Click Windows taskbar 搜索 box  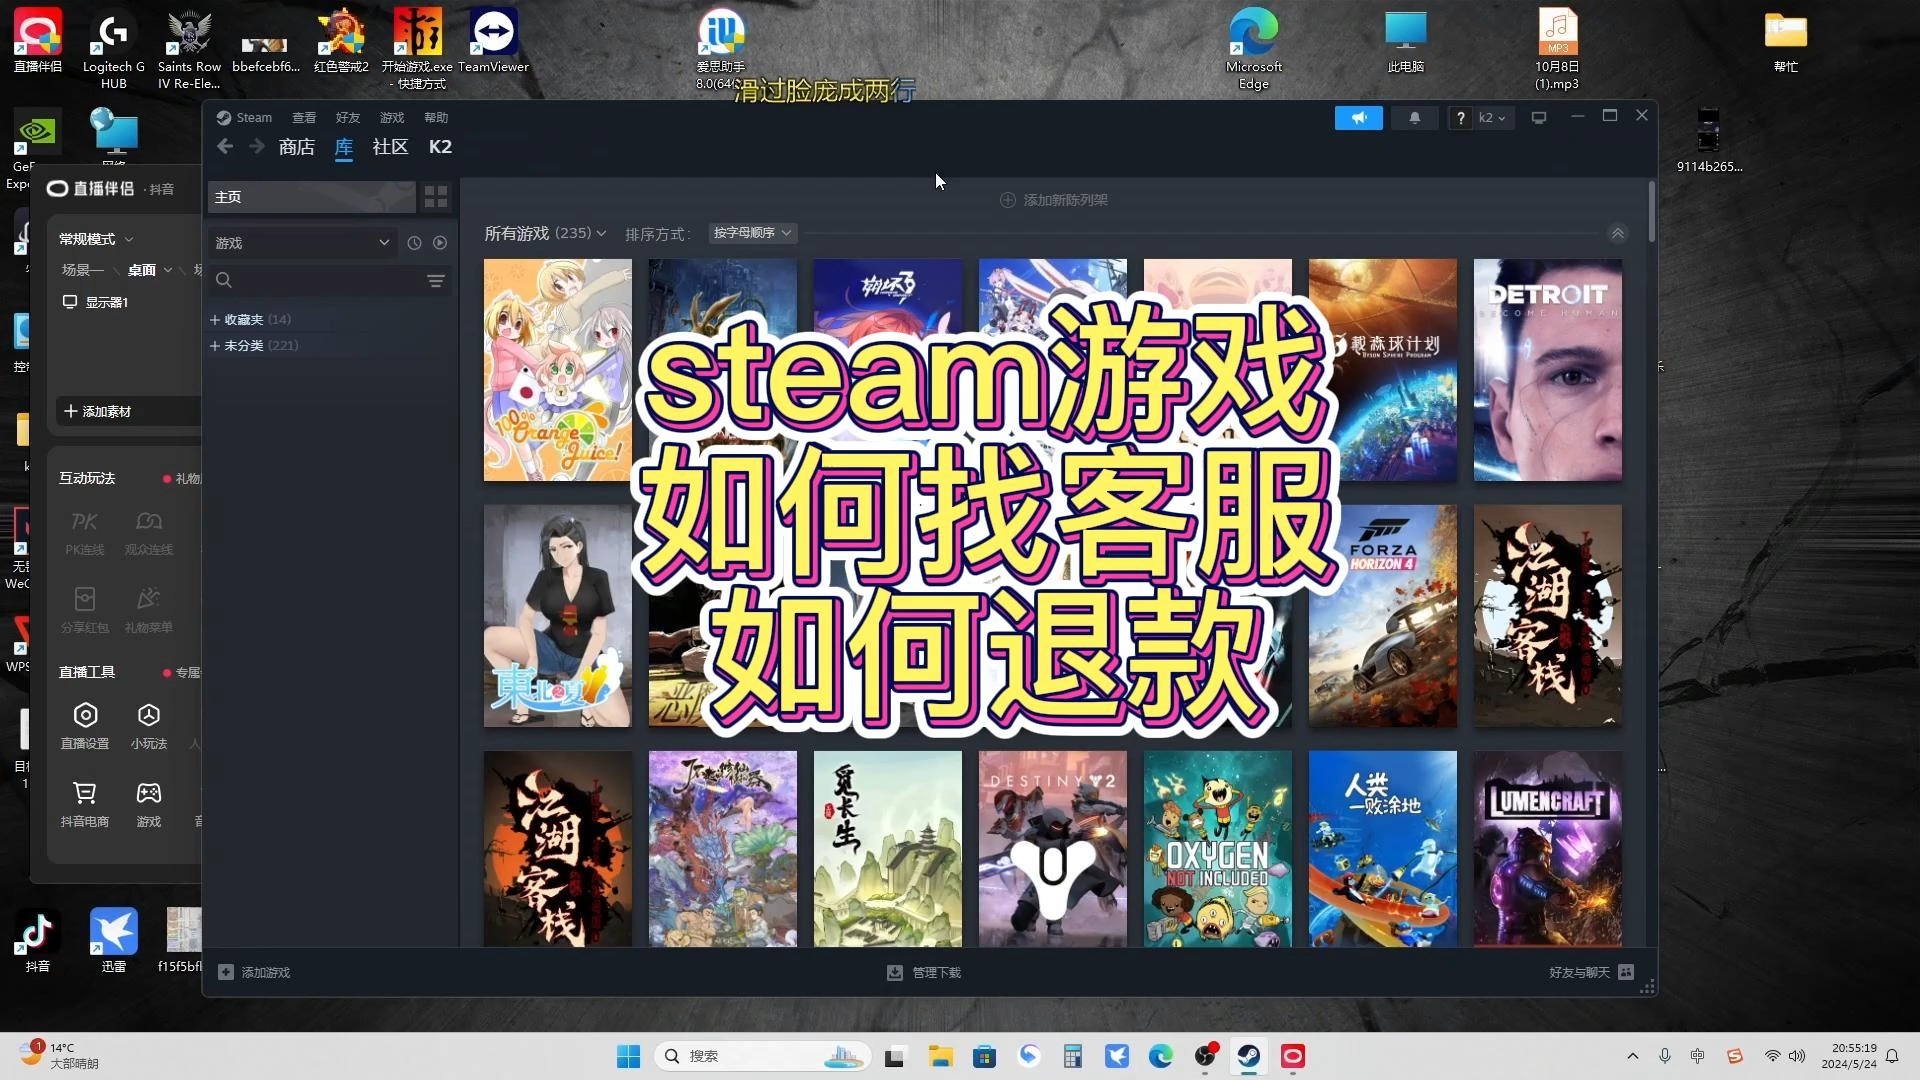762,1056
